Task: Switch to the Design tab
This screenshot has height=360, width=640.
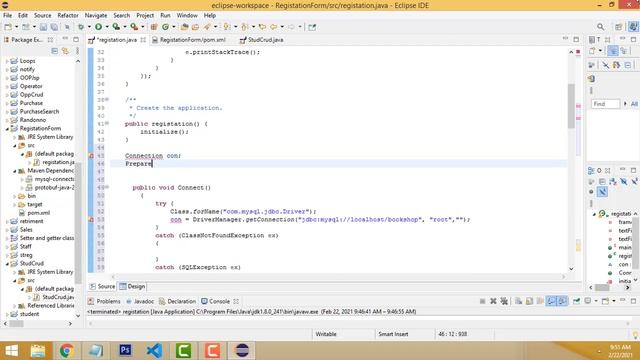Action: point(132,287)
